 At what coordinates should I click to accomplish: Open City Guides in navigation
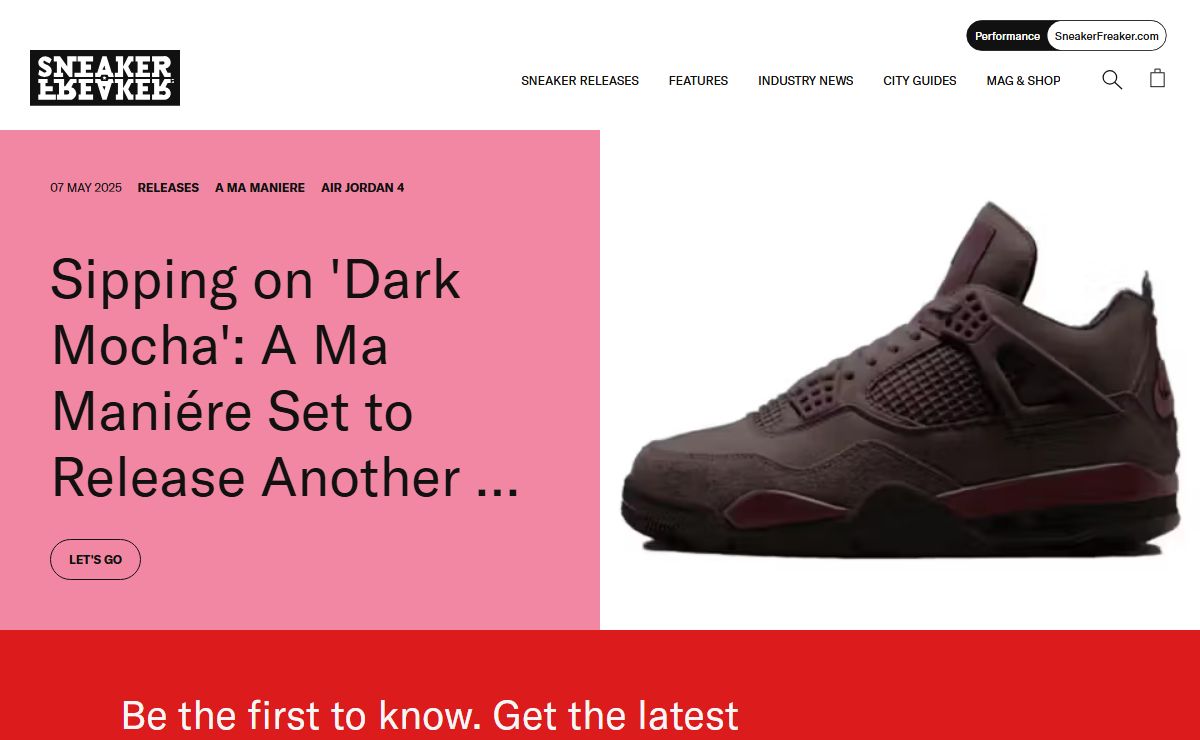pos(919,81)
